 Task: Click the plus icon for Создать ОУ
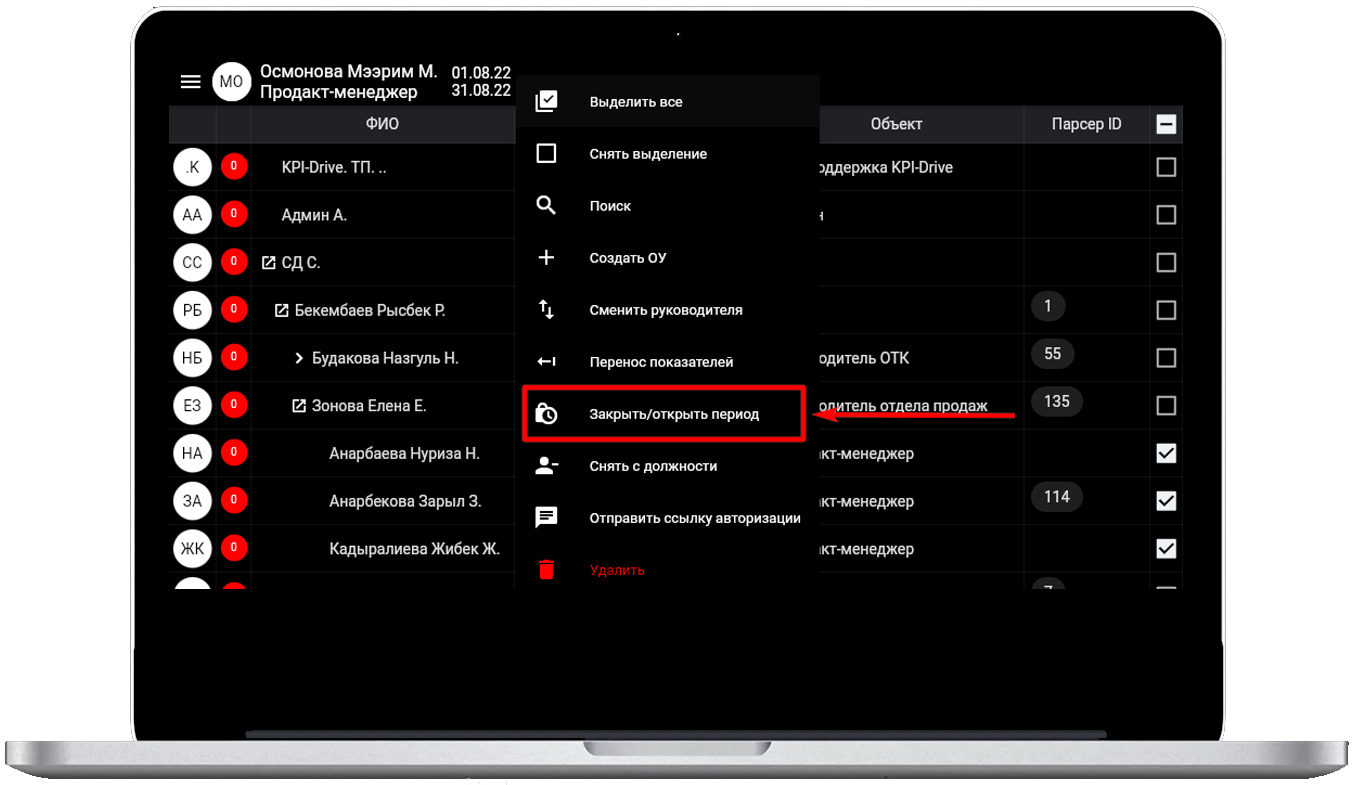546,258
